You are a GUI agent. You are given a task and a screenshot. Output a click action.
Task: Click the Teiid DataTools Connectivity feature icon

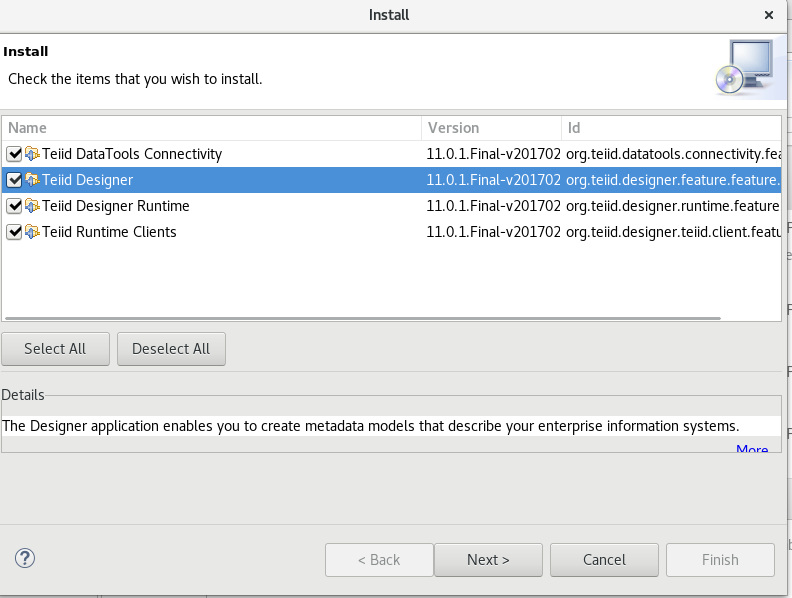(32, 154)
